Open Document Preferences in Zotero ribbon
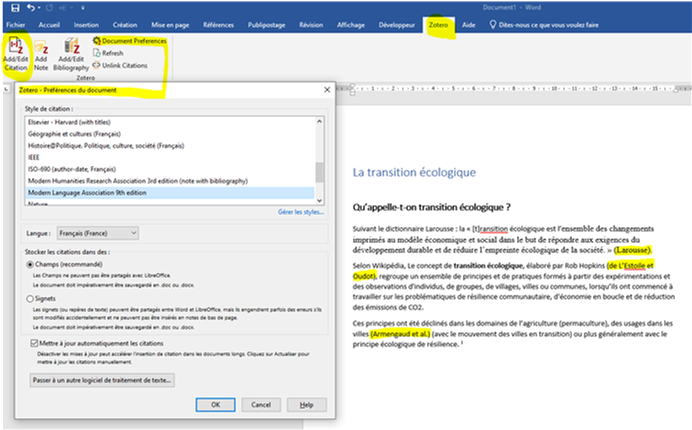The image size is (692, 430). point(130,41)
